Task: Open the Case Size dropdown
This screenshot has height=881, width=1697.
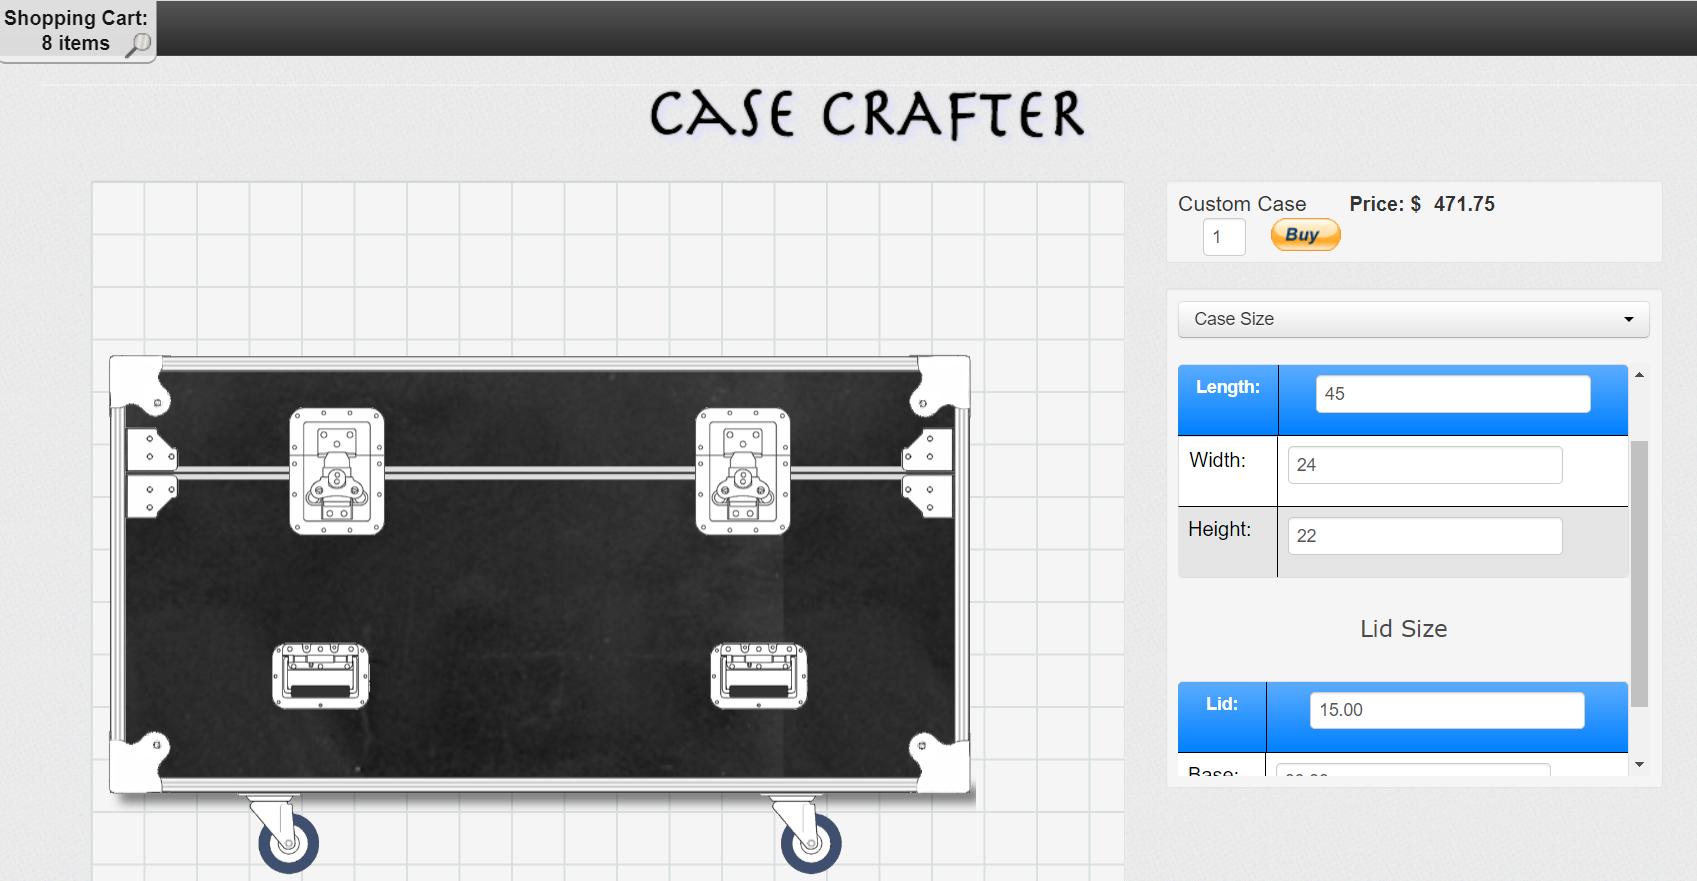Action: click(x=1412, y=319)
